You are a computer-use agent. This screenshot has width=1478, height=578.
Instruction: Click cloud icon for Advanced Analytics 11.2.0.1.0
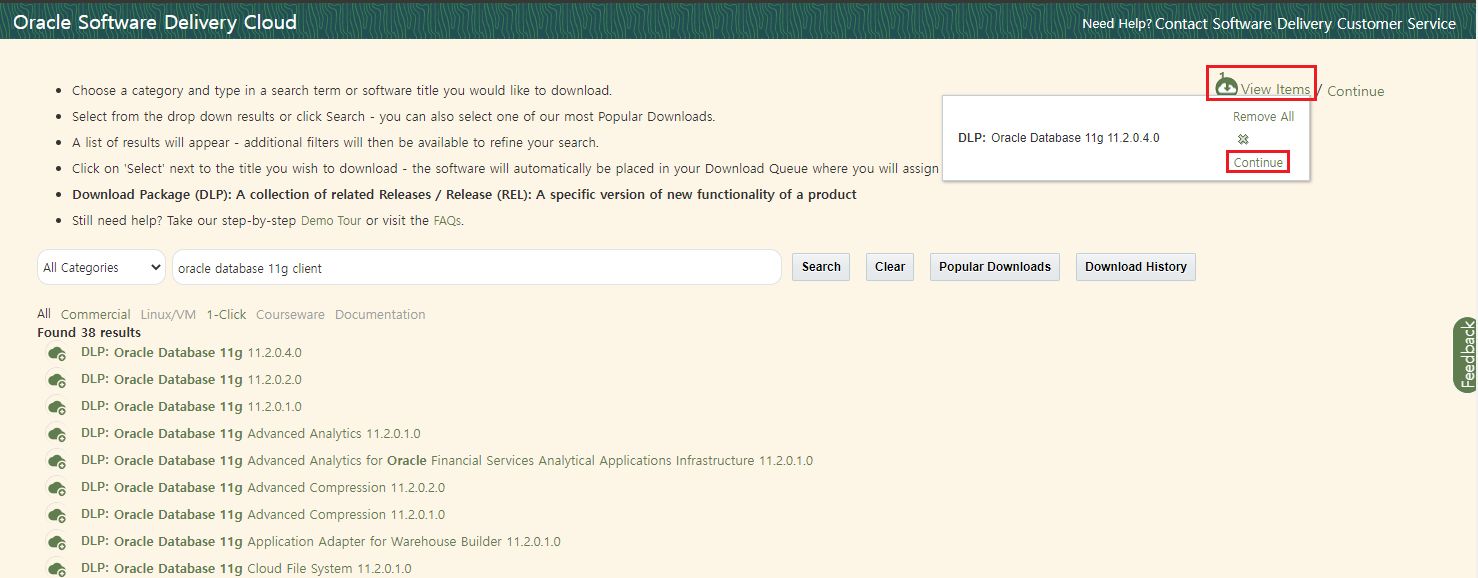[57, 434]
